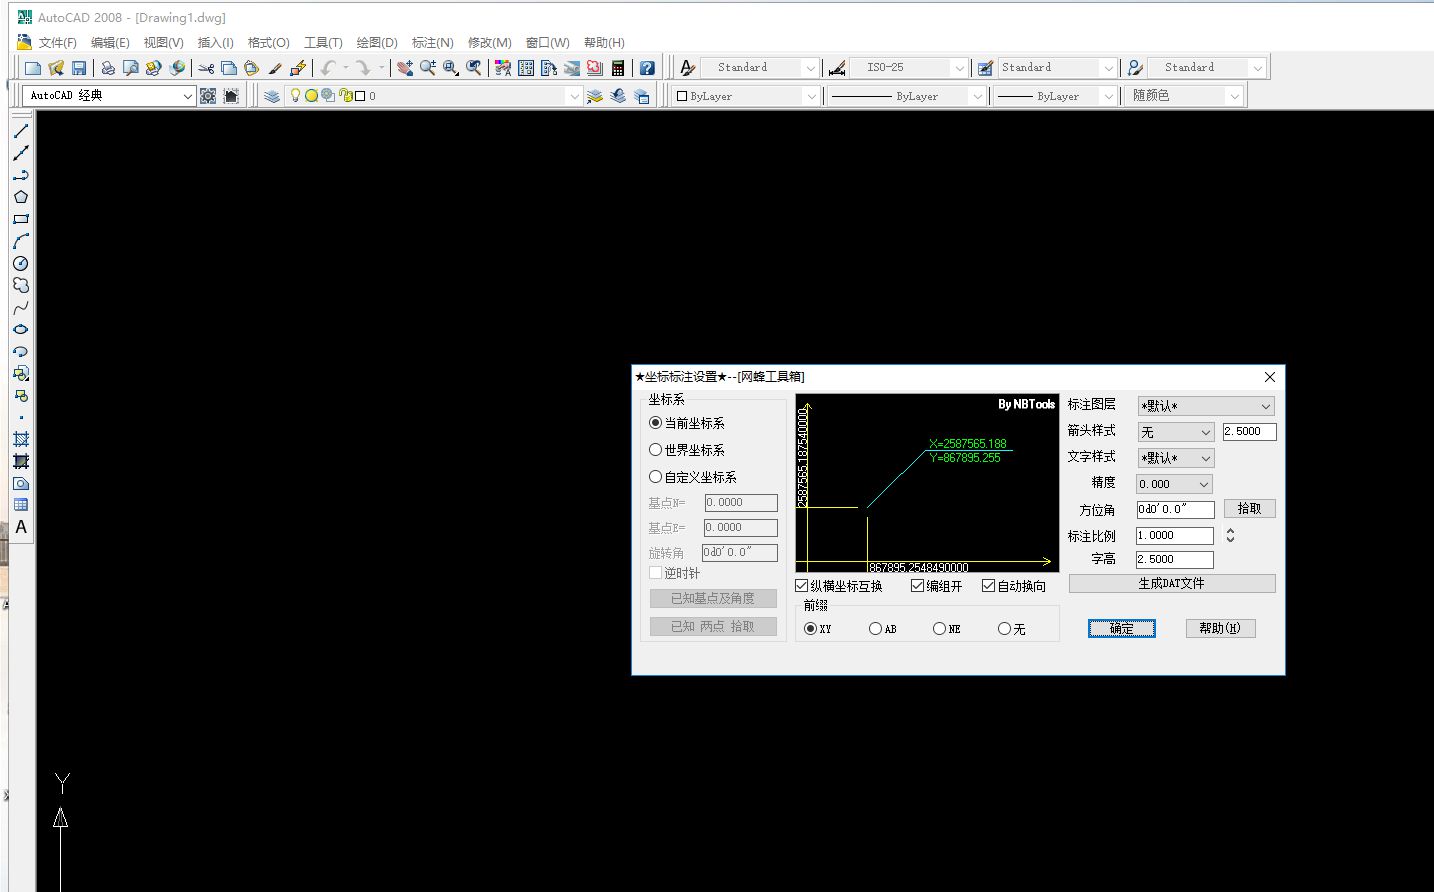Choose NE prefix radio button
The width and height of the screenshot is (1434, 892).
(x=946, y=629)
